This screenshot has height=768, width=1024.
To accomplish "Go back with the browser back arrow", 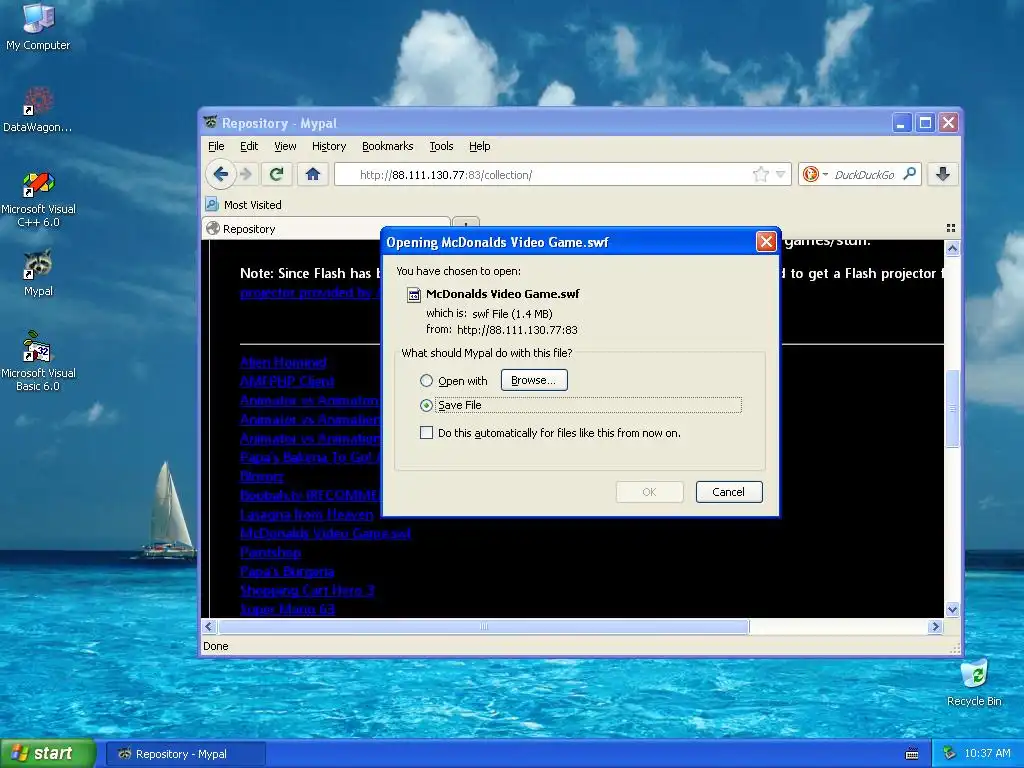I will pyautogui.click(x=220, y=174).
